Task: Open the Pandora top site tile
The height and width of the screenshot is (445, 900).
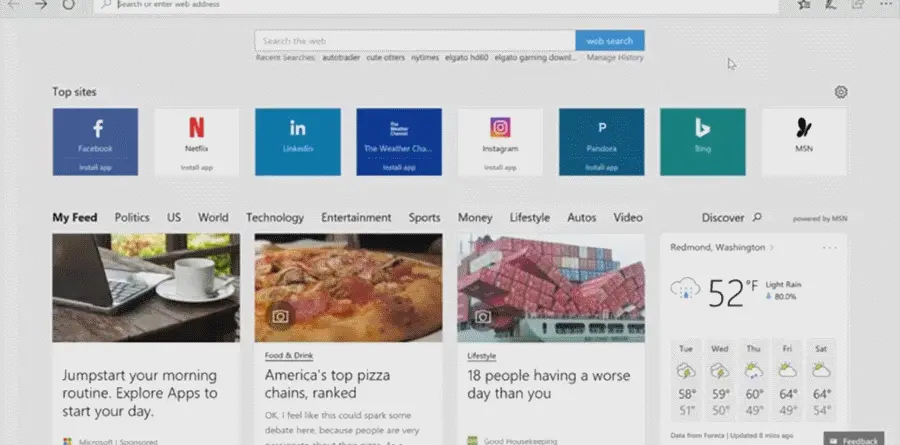Action: click(x=602, y=142)
